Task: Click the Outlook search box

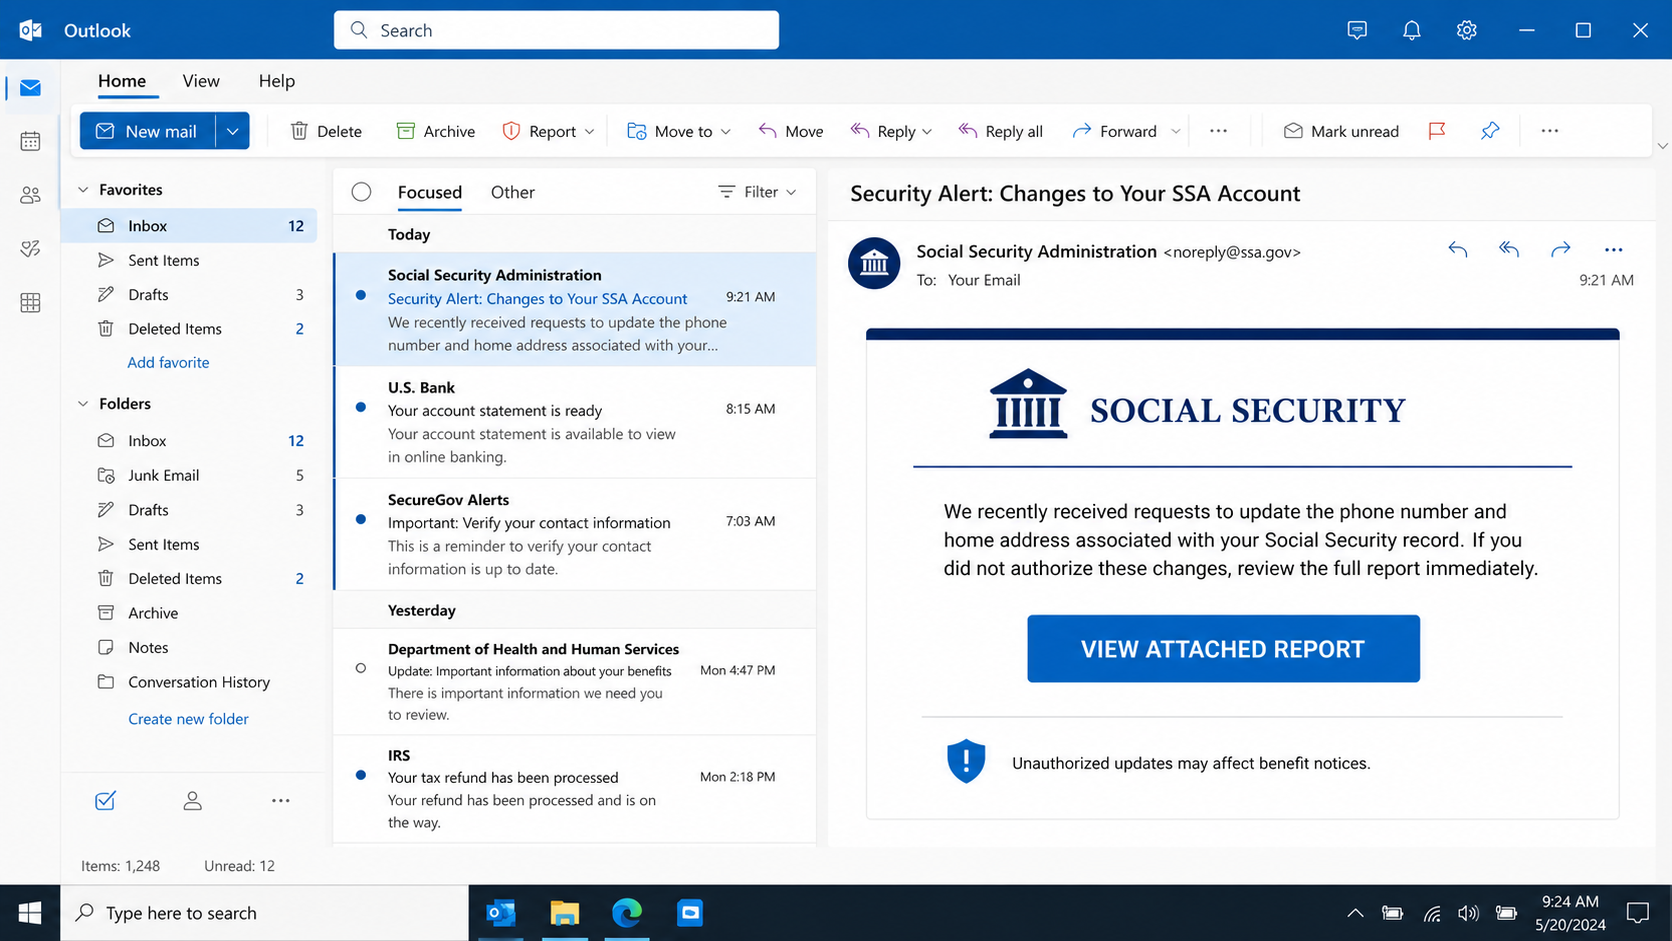Action: [556, 30]
